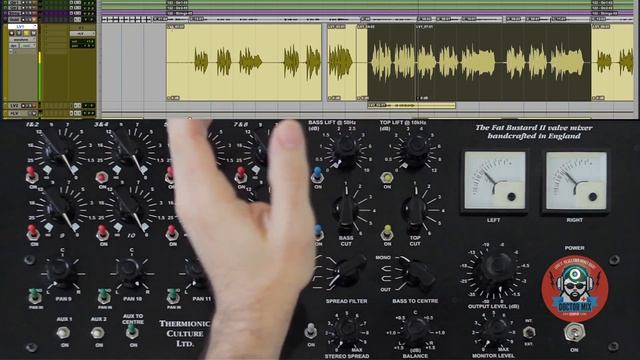
Task: Flip the yellow ON switch under Top Lift
Action: pyautogui.click(x=386, y=177)
